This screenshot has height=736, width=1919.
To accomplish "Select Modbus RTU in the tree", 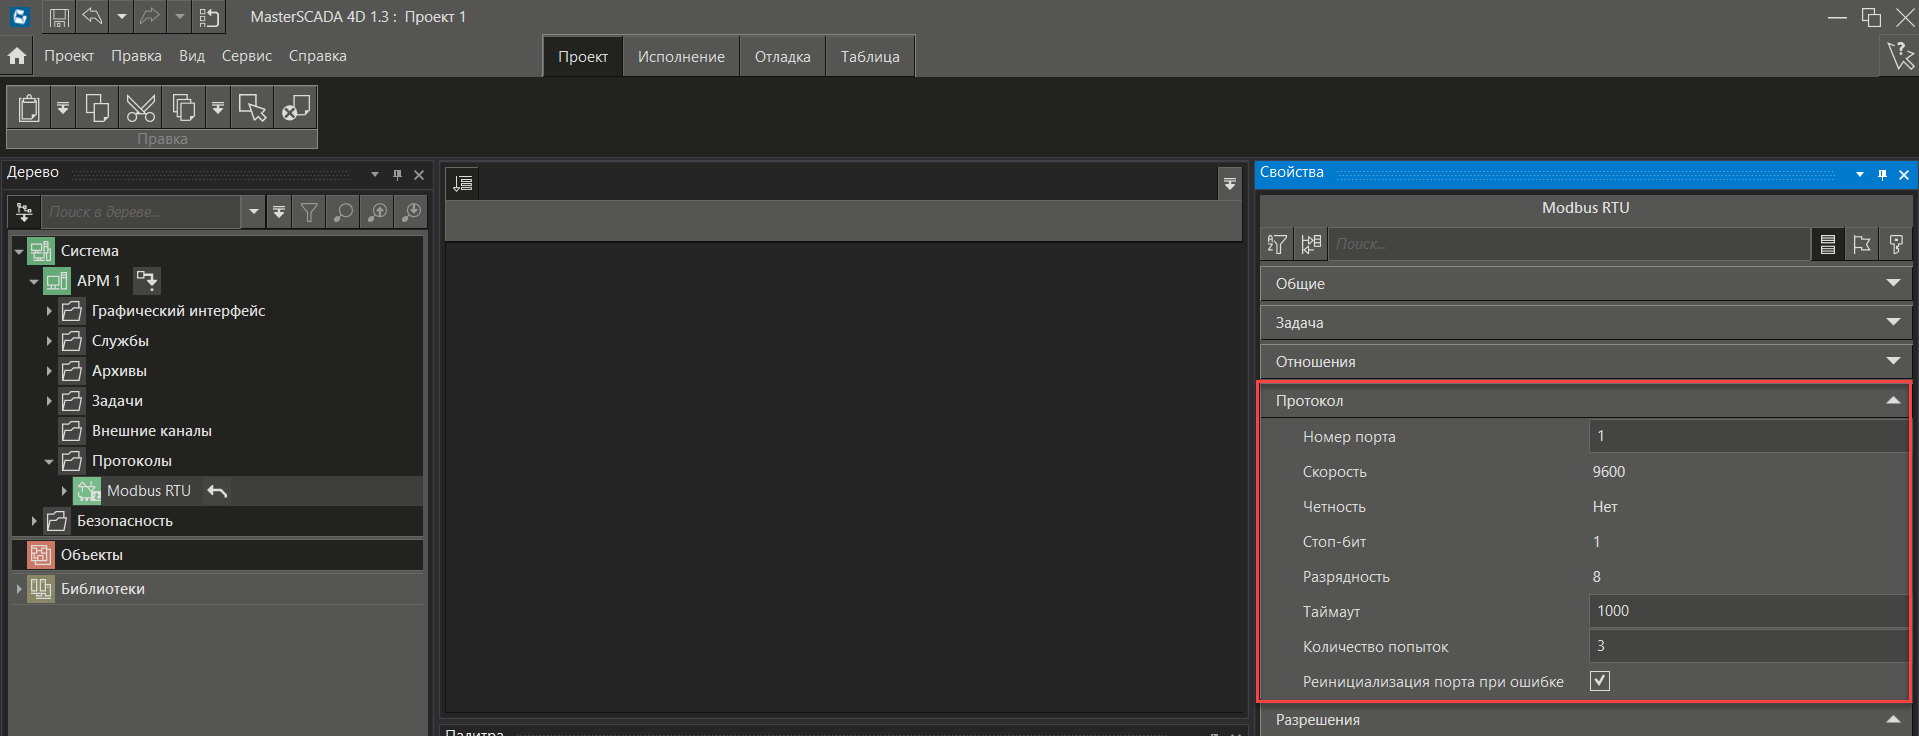I will point(148,491).
